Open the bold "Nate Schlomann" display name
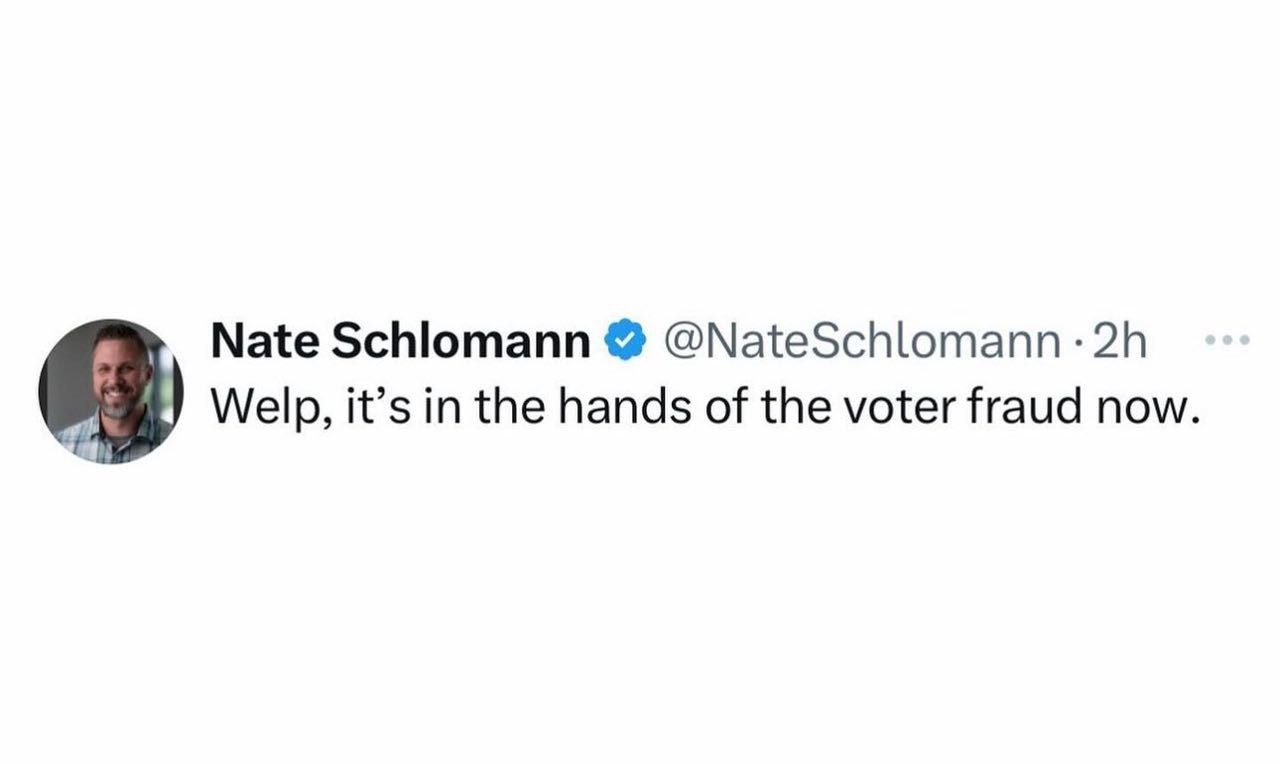 click(x=400, y=343)
